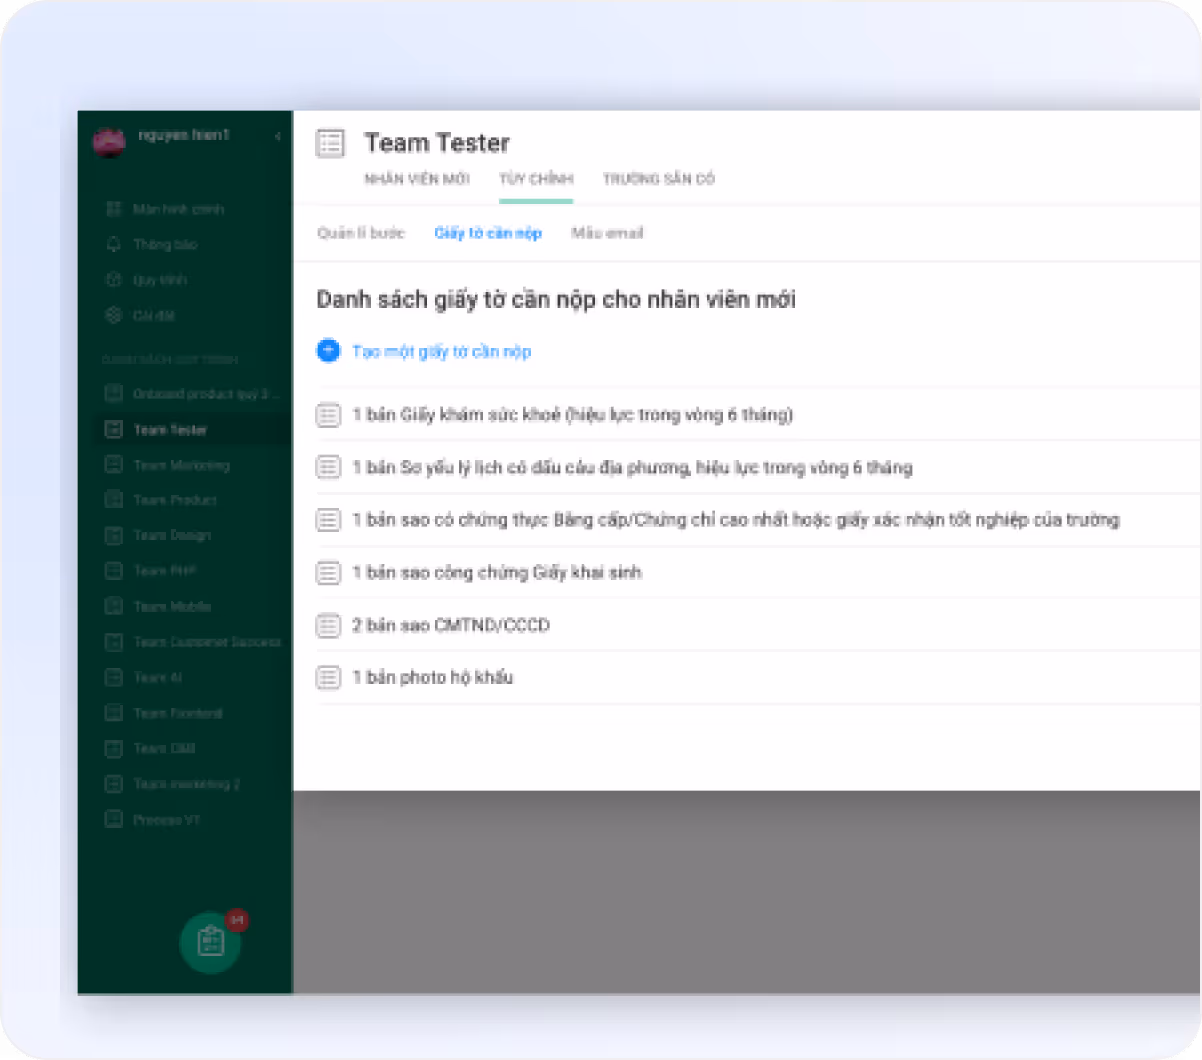
Task: Click the document icon for photo hộ khẩu row
Action: 328,677
